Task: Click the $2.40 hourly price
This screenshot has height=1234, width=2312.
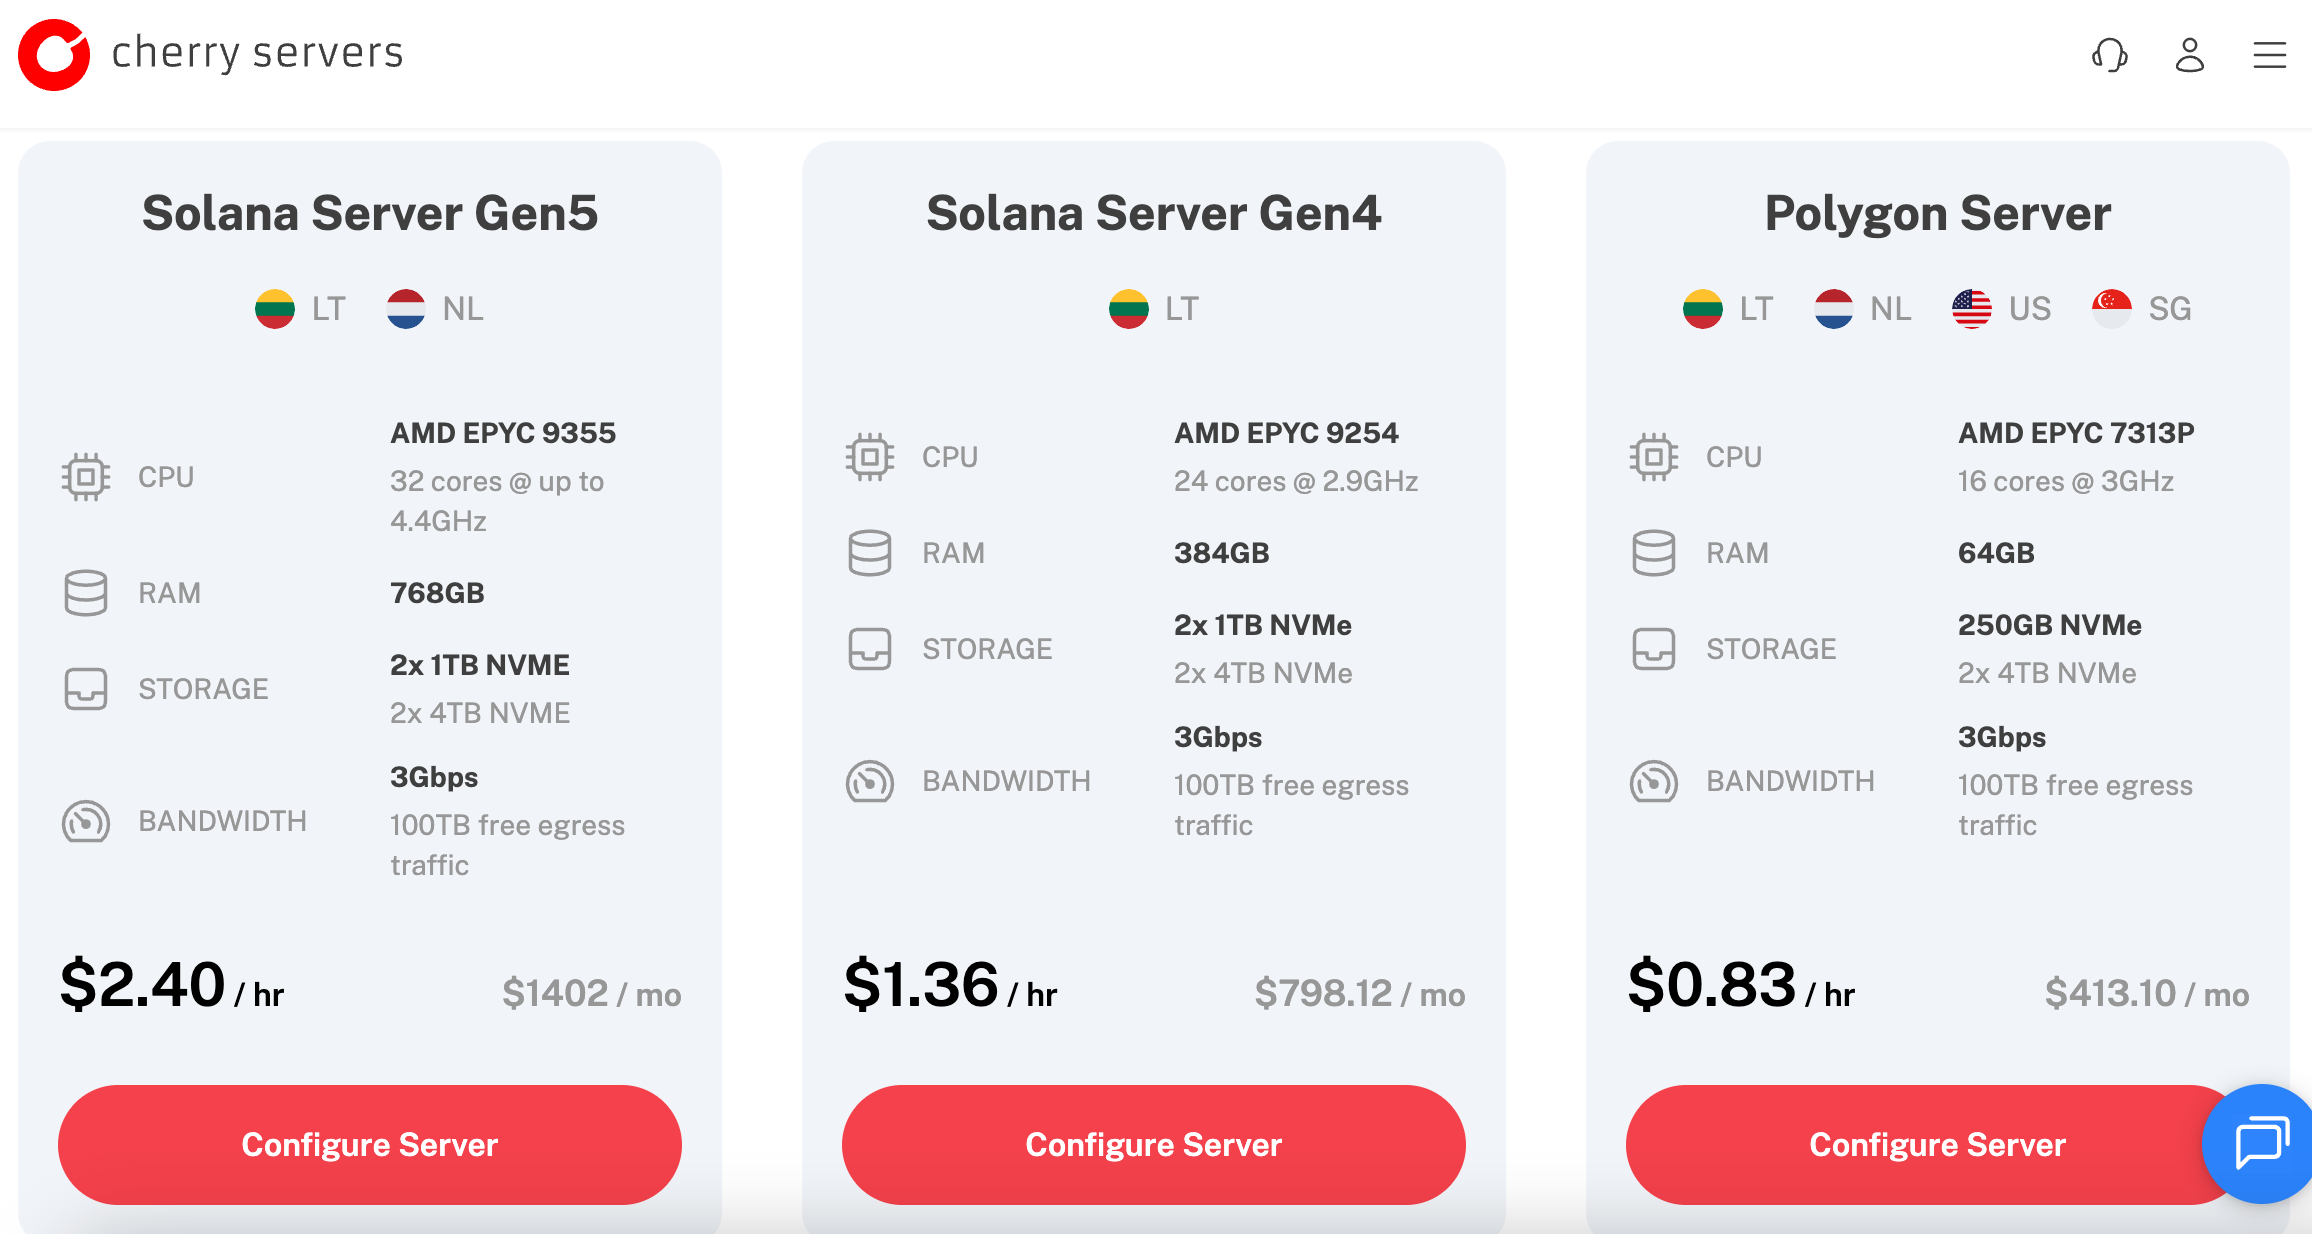Action: pos(143,985)
